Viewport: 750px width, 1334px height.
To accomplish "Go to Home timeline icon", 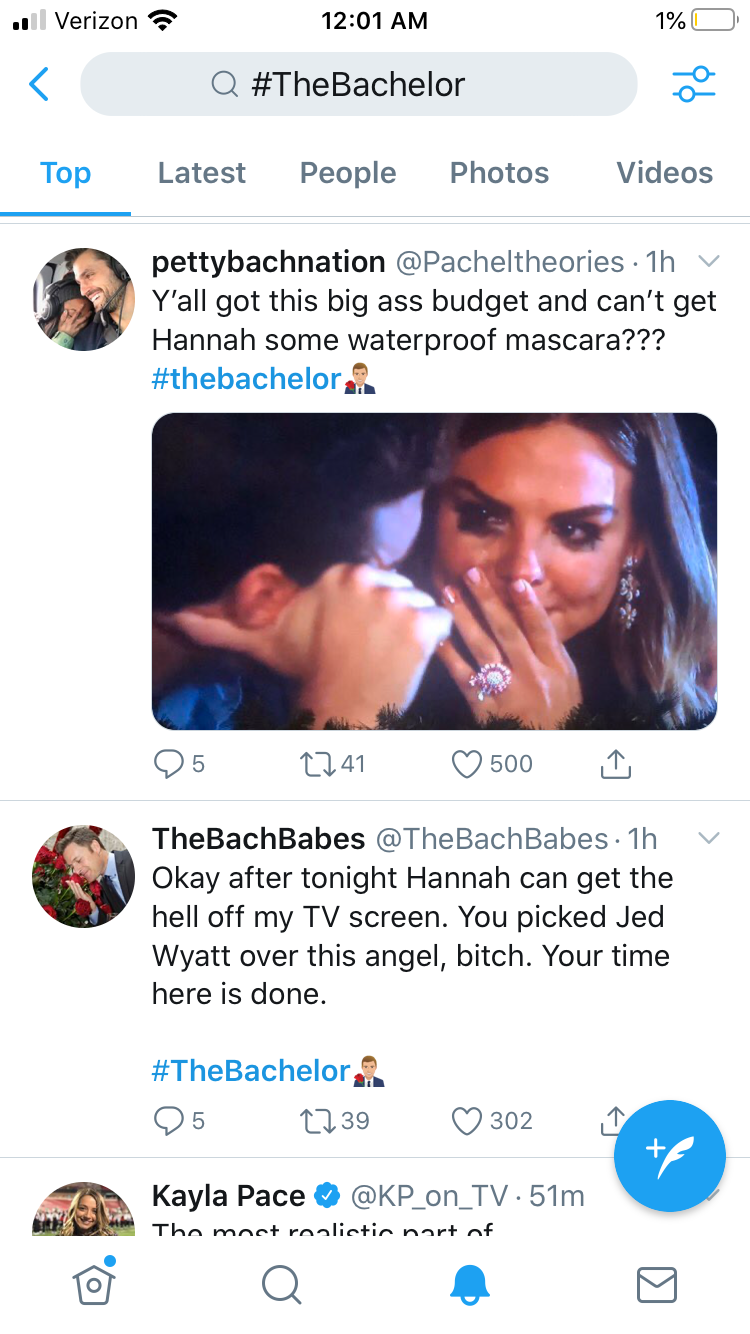I will tap(93, 1284).
